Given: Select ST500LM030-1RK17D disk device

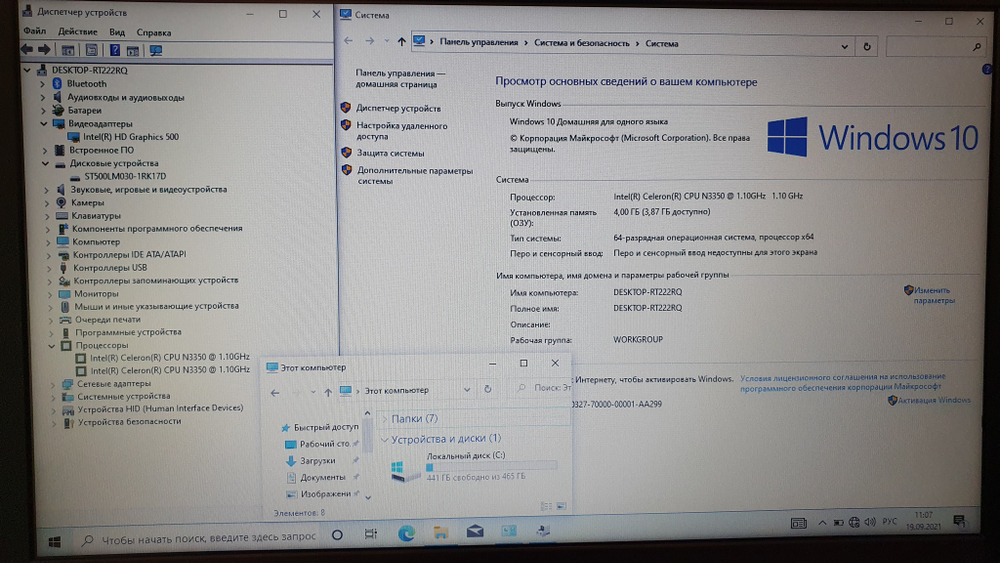Looking at the screenshot, I should (125, 176).
